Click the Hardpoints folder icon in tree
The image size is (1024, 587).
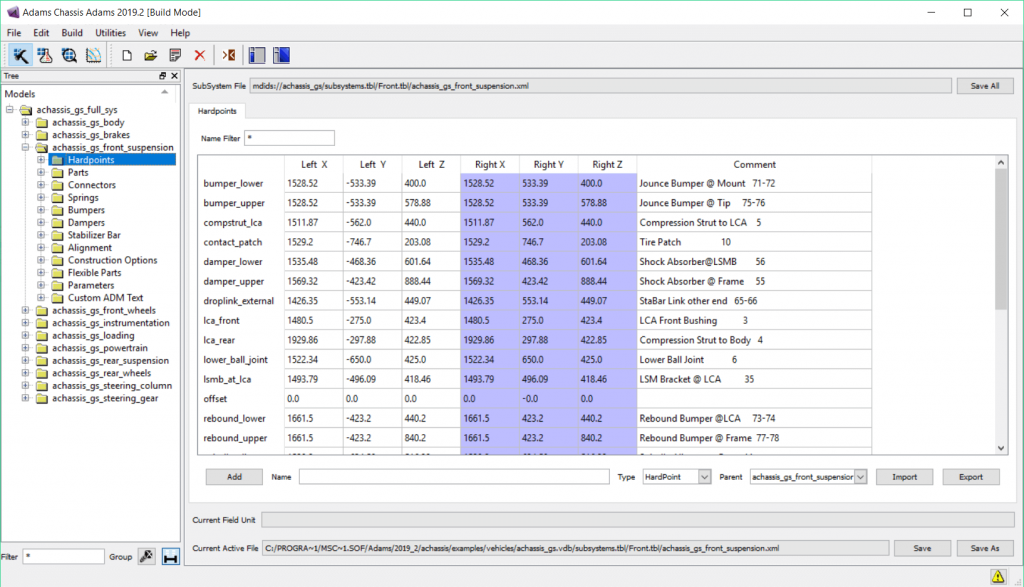[x=57, y=160]
